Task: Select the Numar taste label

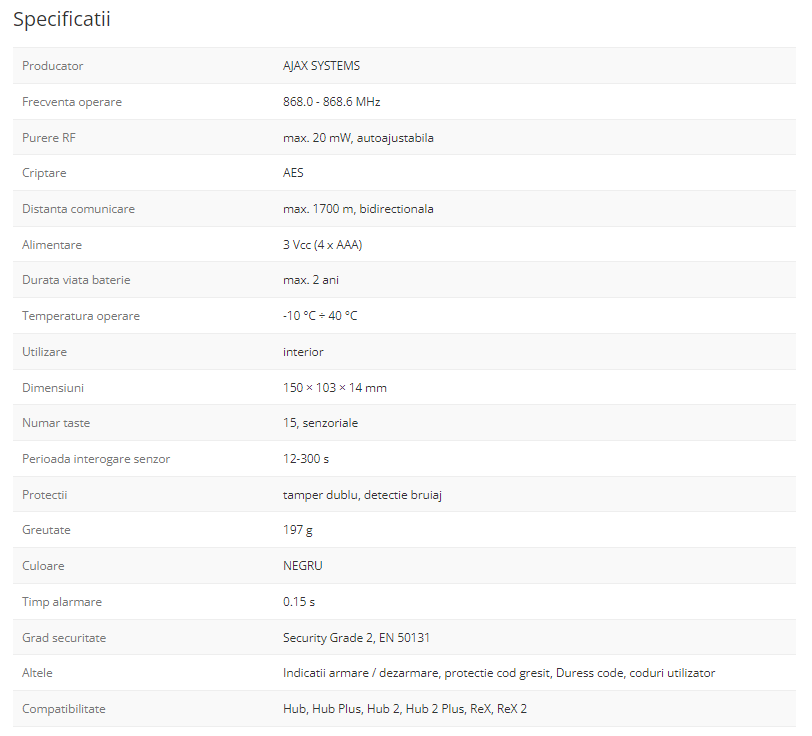Action: [x=56, y=423]
